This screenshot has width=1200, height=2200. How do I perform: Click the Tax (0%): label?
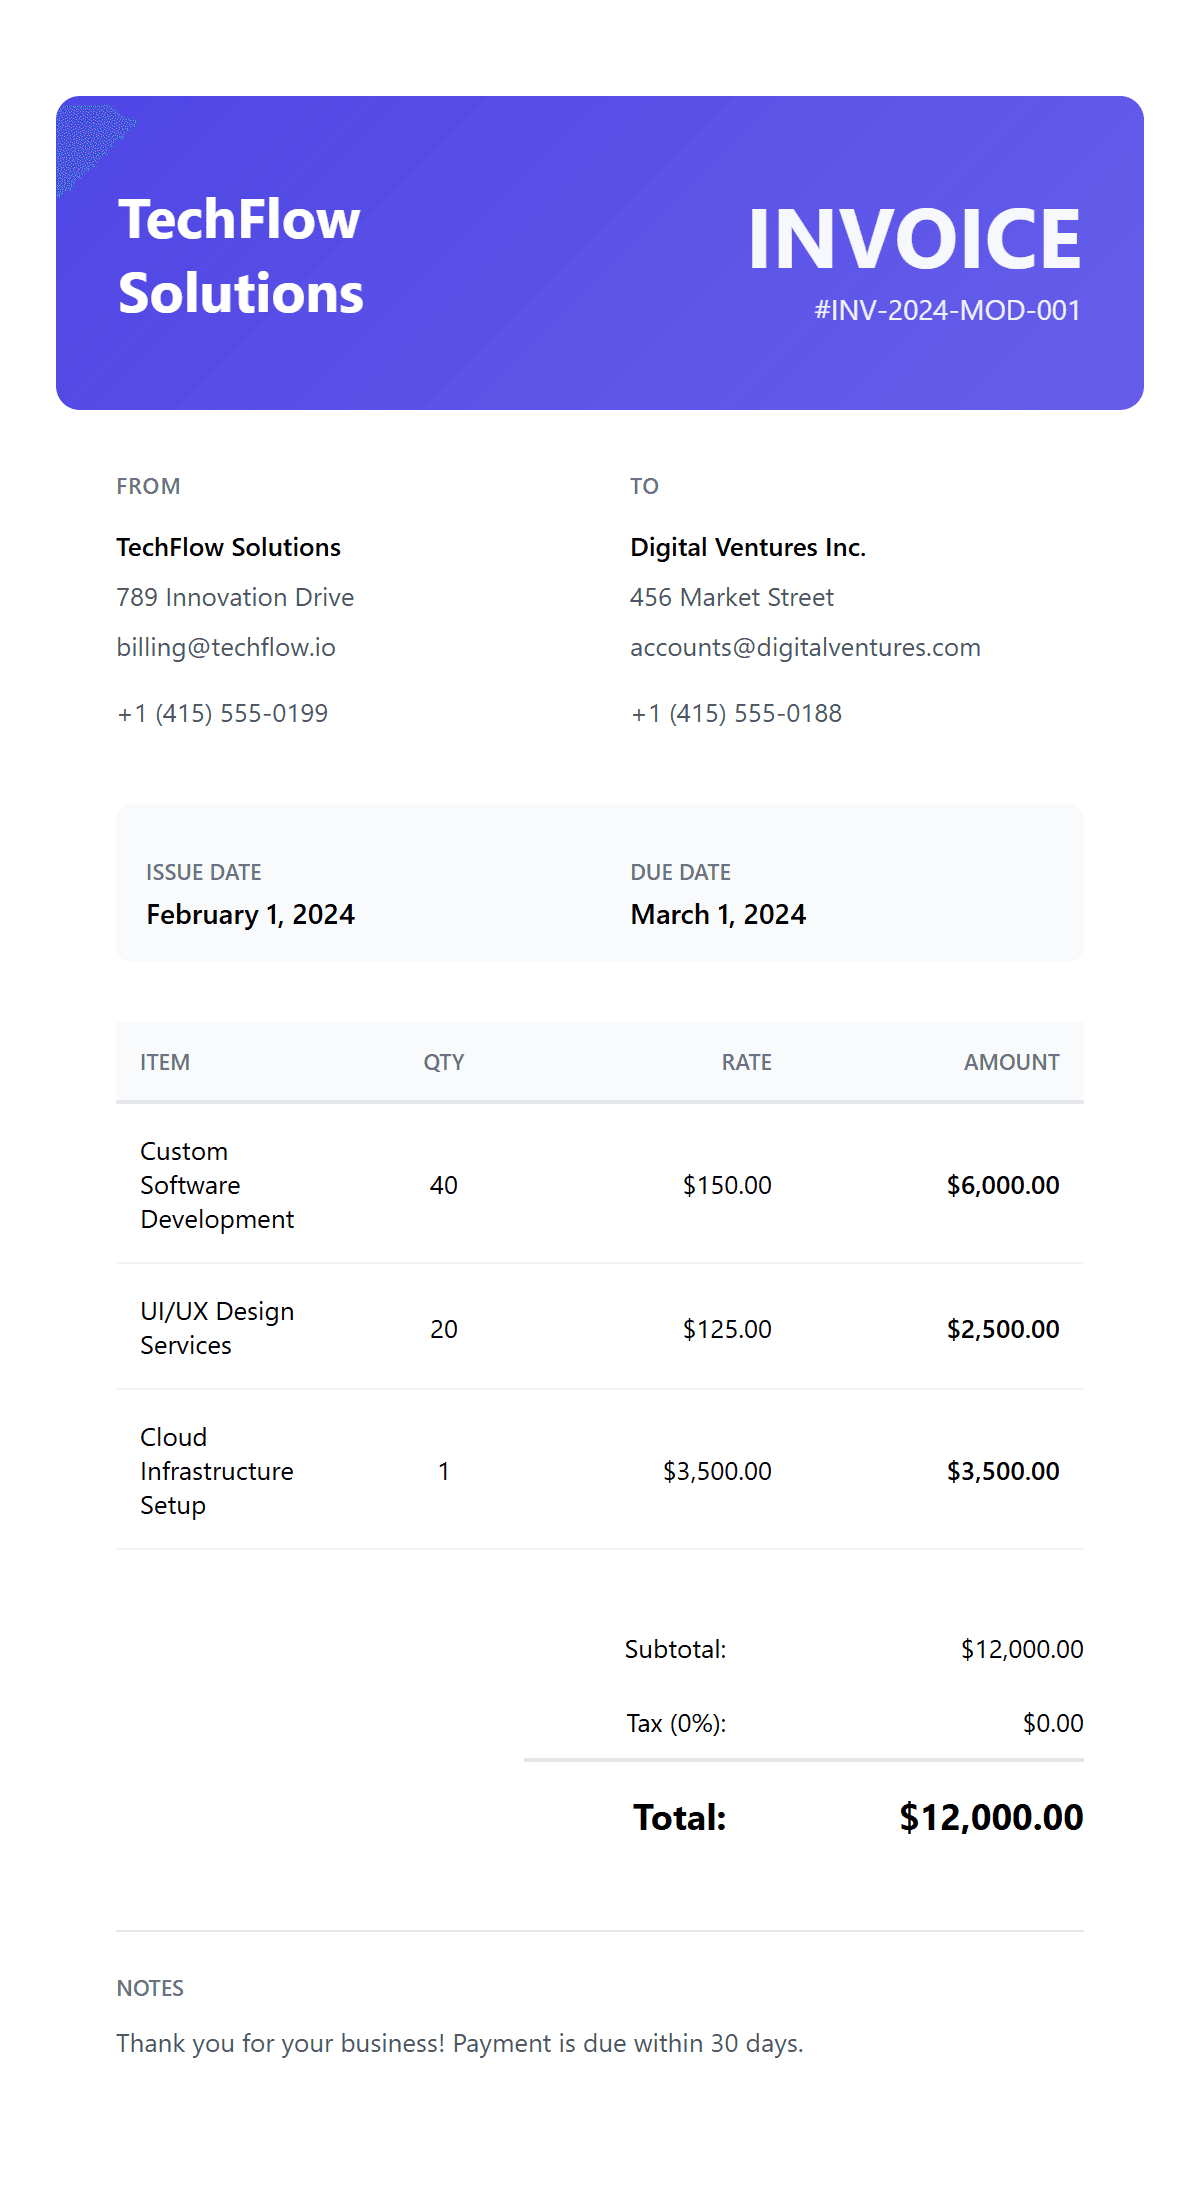676,1723
